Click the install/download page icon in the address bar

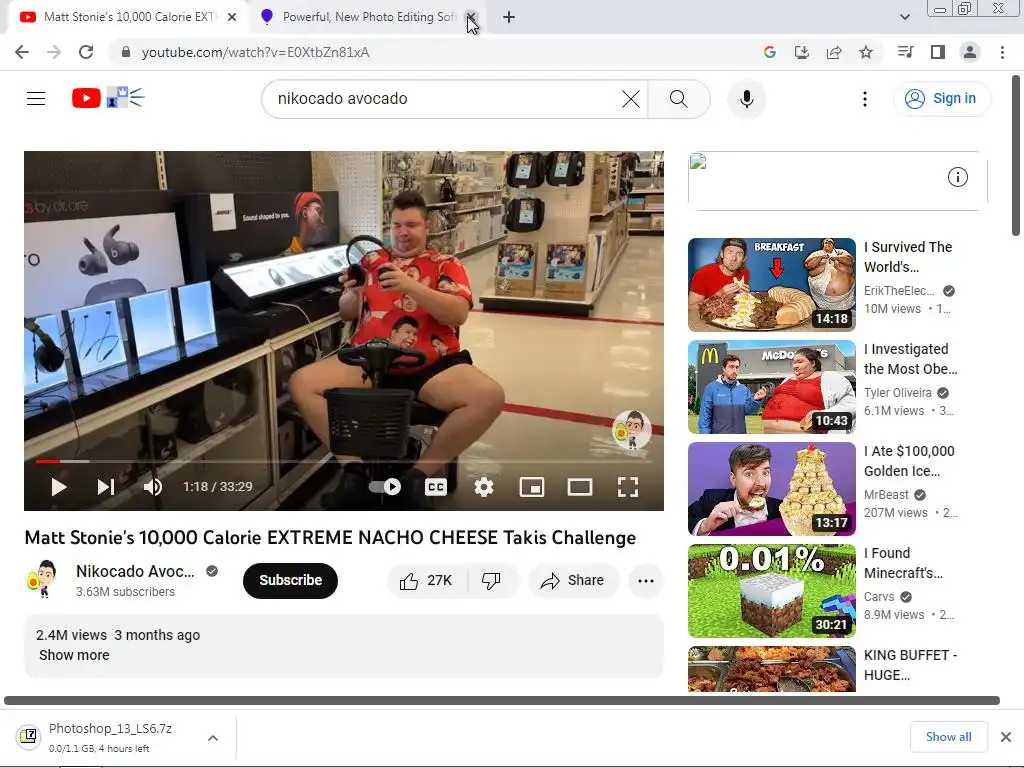tap(802, 52)
